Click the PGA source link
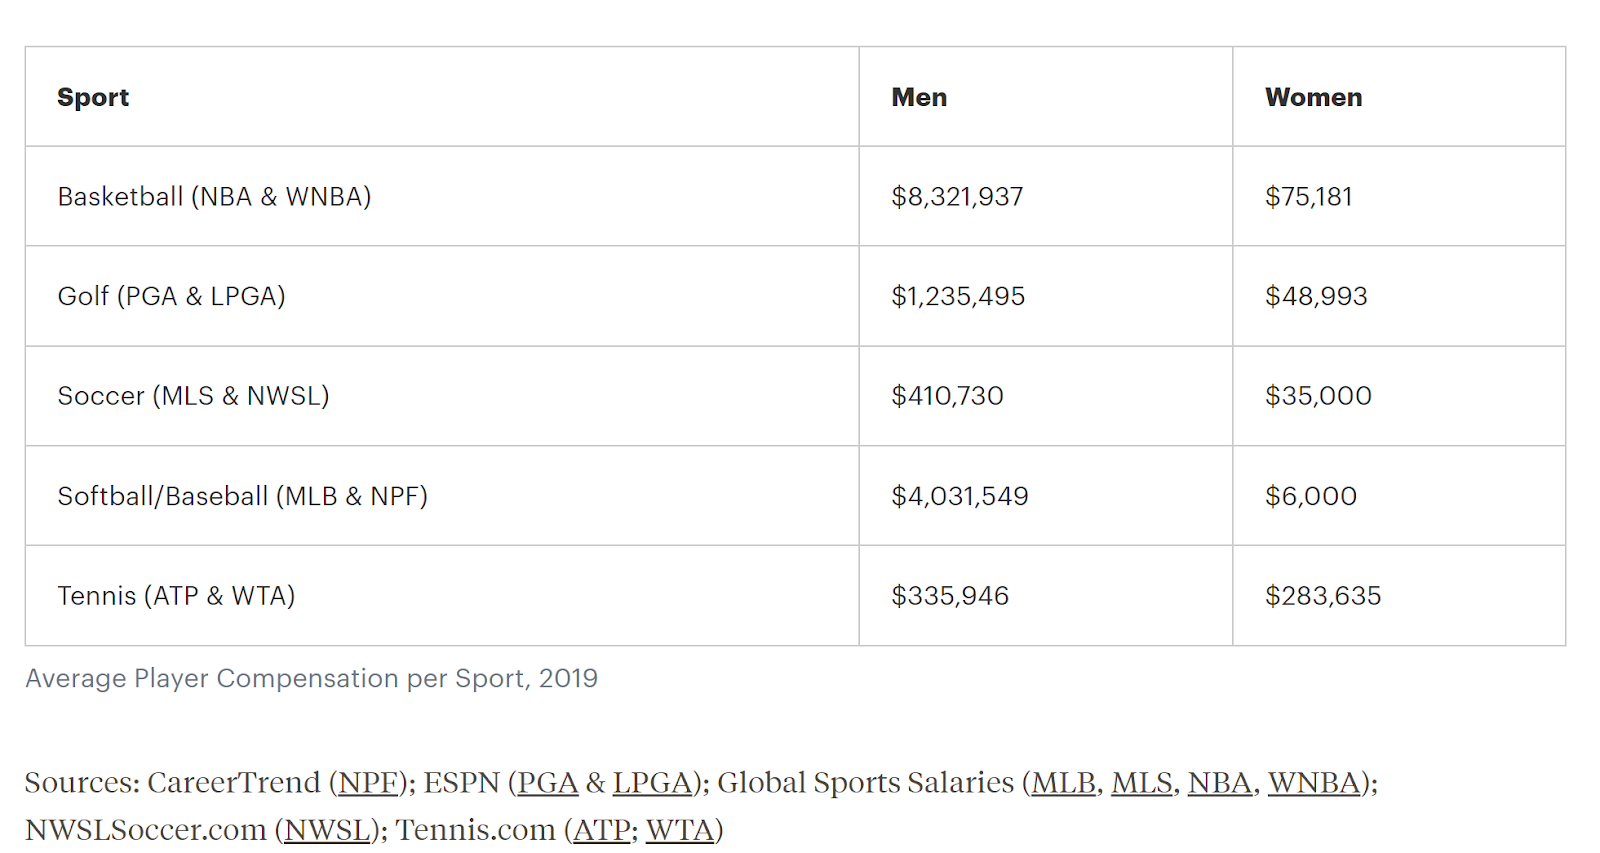Viewport: 1600px width, 853px height. coord(547,783)
